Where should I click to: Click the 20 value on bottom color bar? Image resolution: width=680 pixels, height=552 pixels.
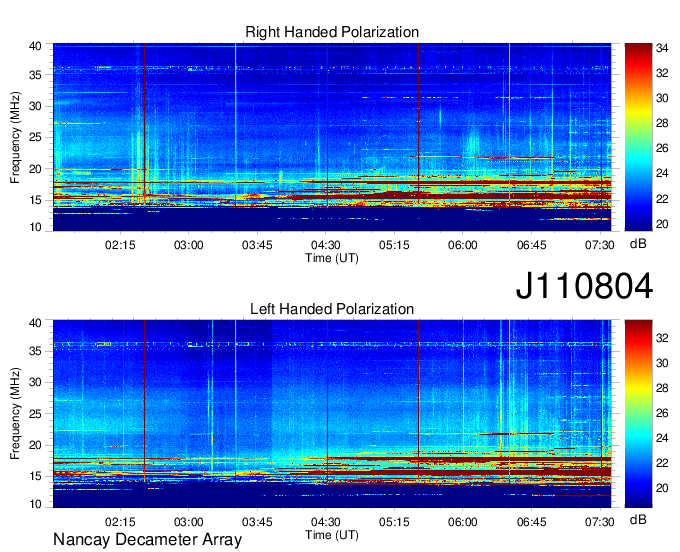(662, 488)
